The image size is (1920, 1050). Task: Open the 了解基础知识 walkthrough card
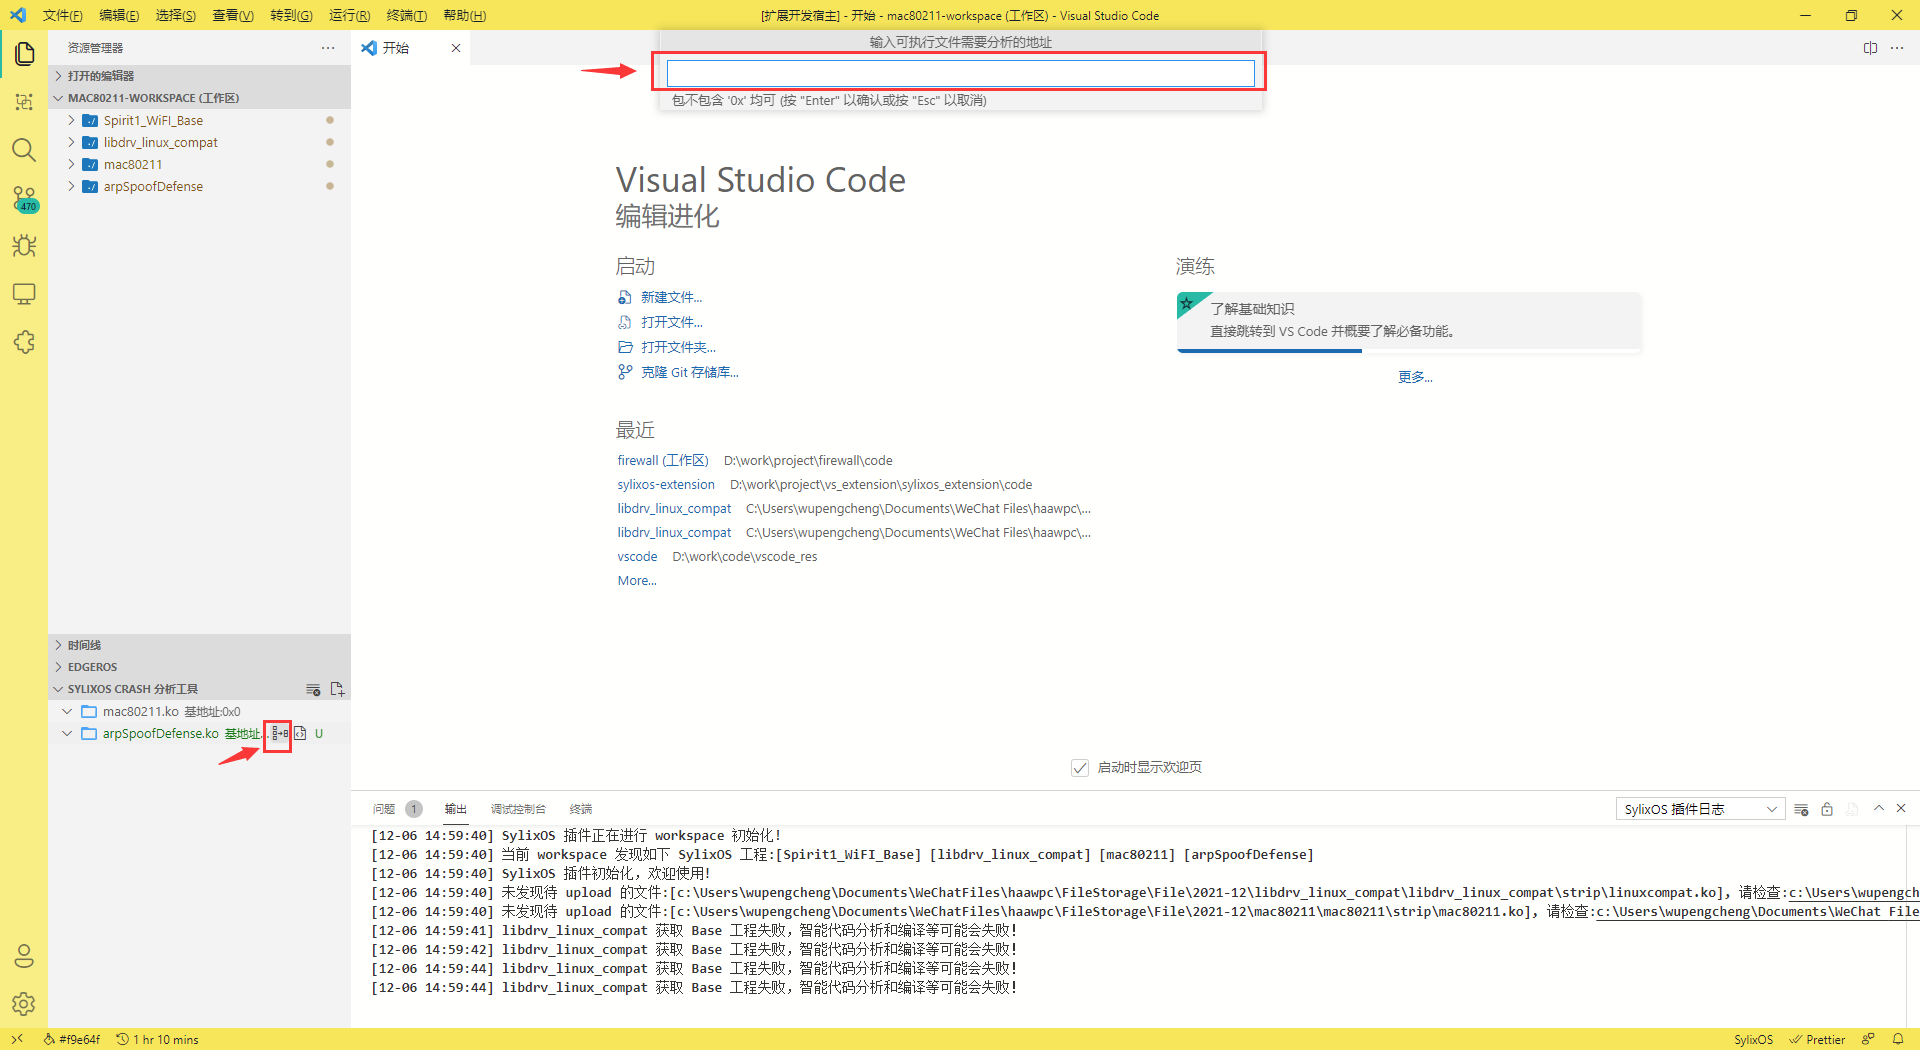(x=1409, y=321)
